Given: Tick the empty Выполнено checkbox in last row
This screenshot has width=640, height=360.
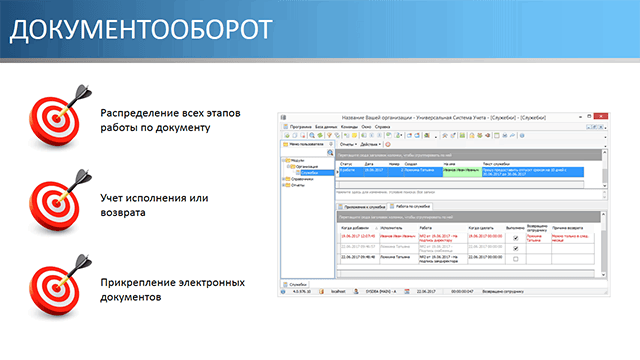Looking at the screenshot, I should [516, 259].
